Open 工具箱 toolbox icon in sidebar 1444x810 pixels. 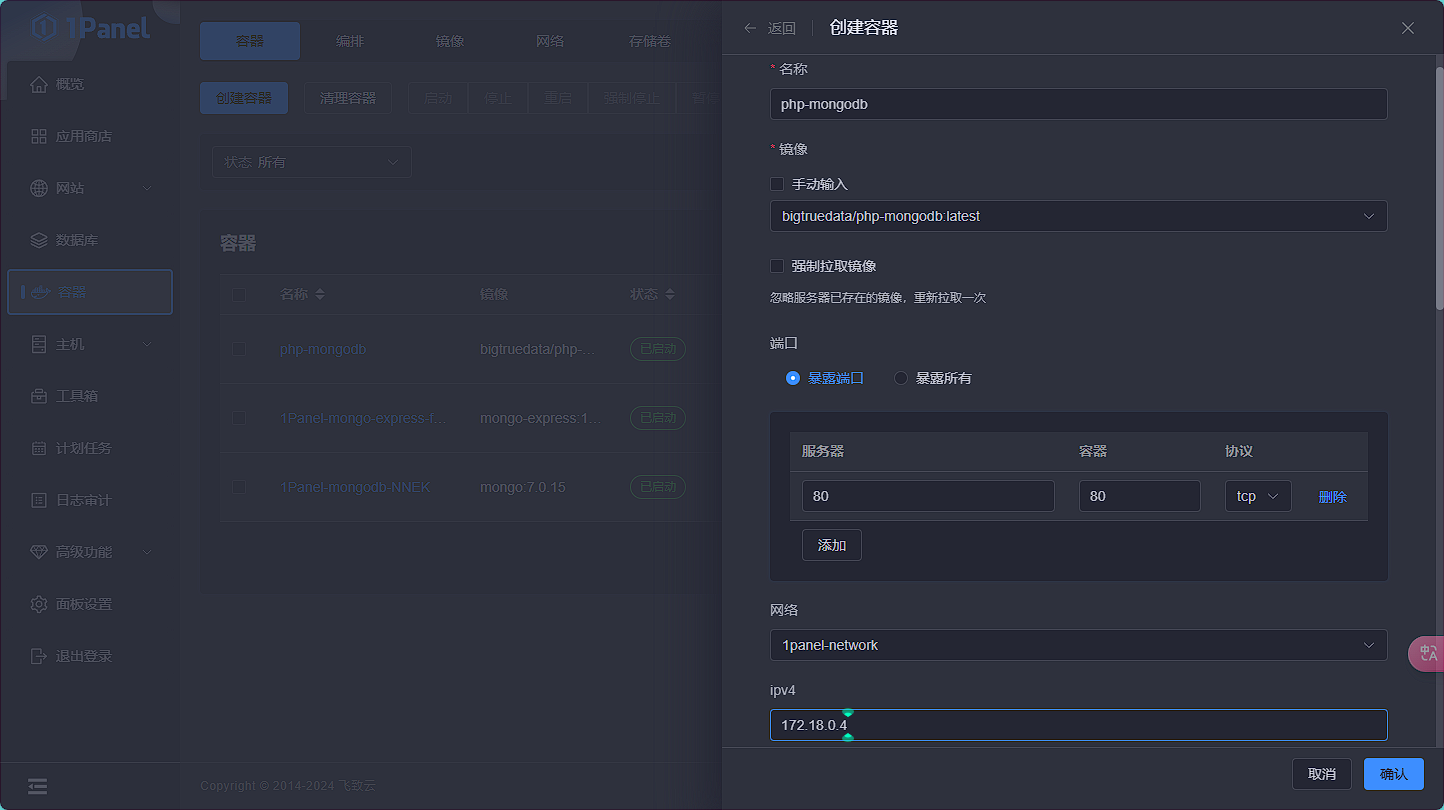point(39,396)
